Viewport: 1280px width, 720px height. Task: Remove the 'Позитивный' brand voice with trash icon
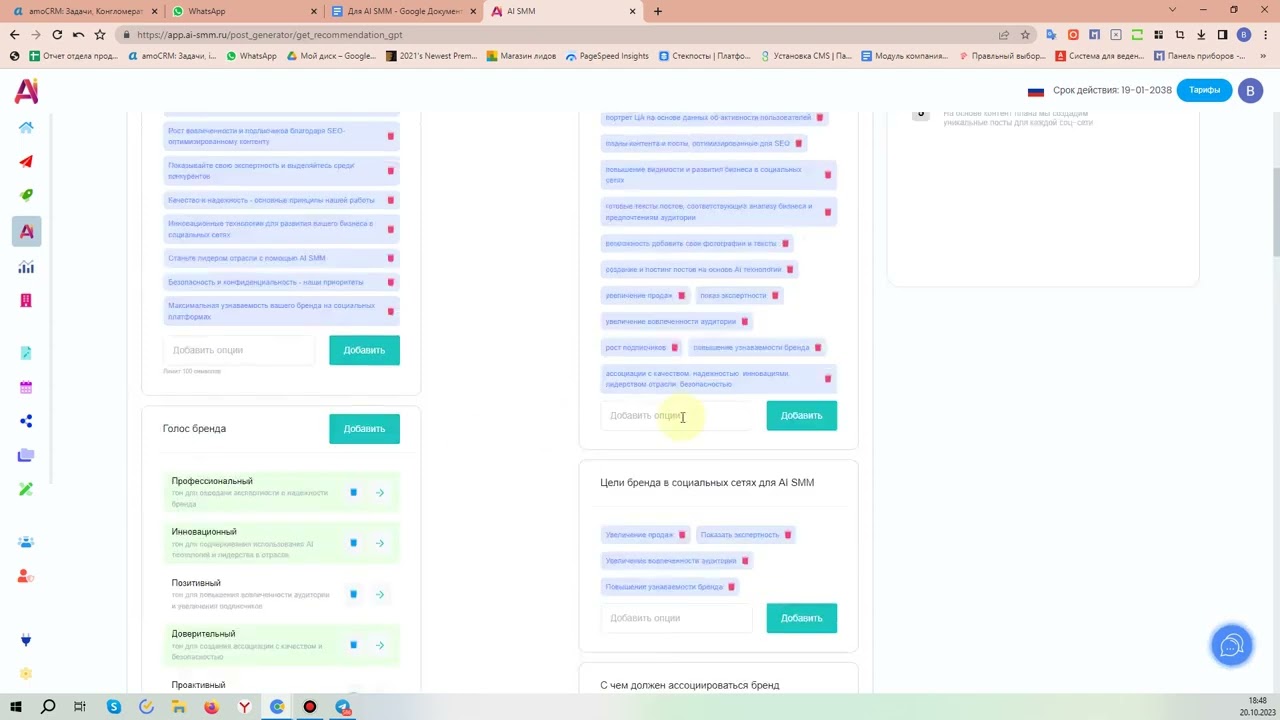(353, 594)
